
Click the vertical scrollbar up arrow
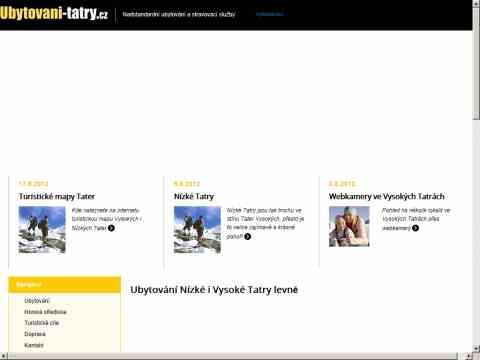[476, 3]
